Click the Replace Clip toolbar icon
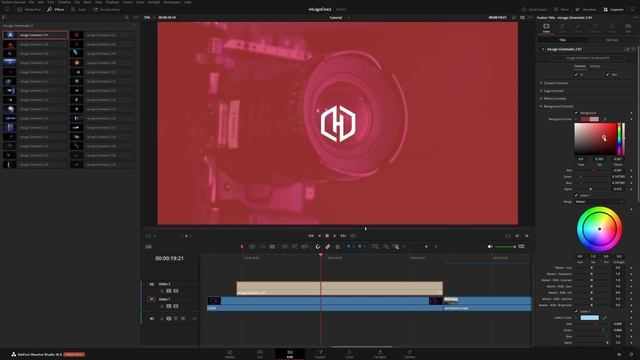Viewport: 640px width, 360px height. pos(304,247)
